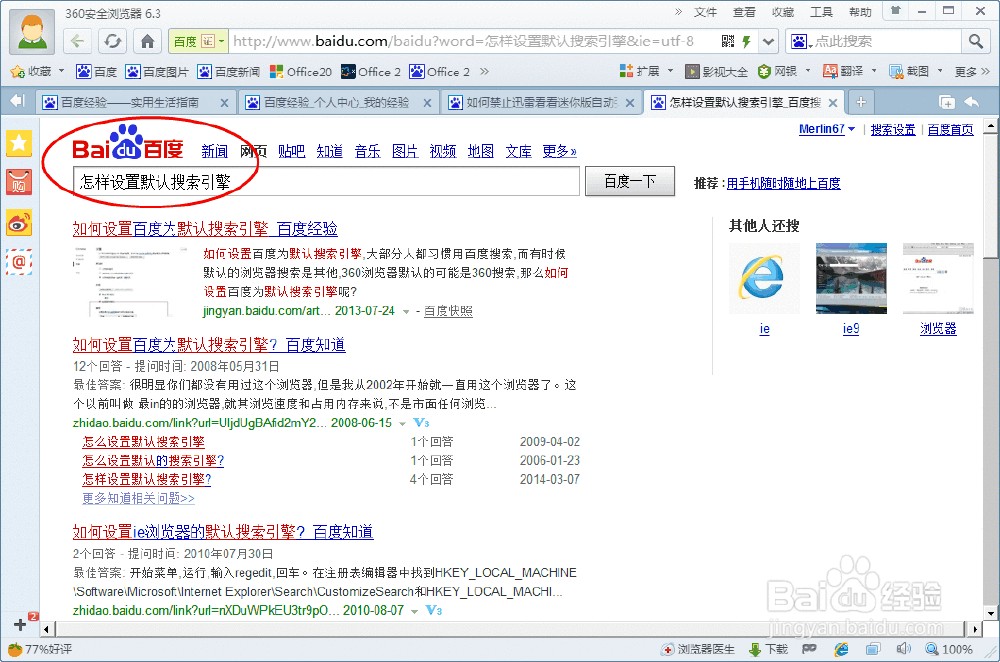Open 影视大全 toolbar item
Screen dimensions: 1000x662
pos(716,71)
